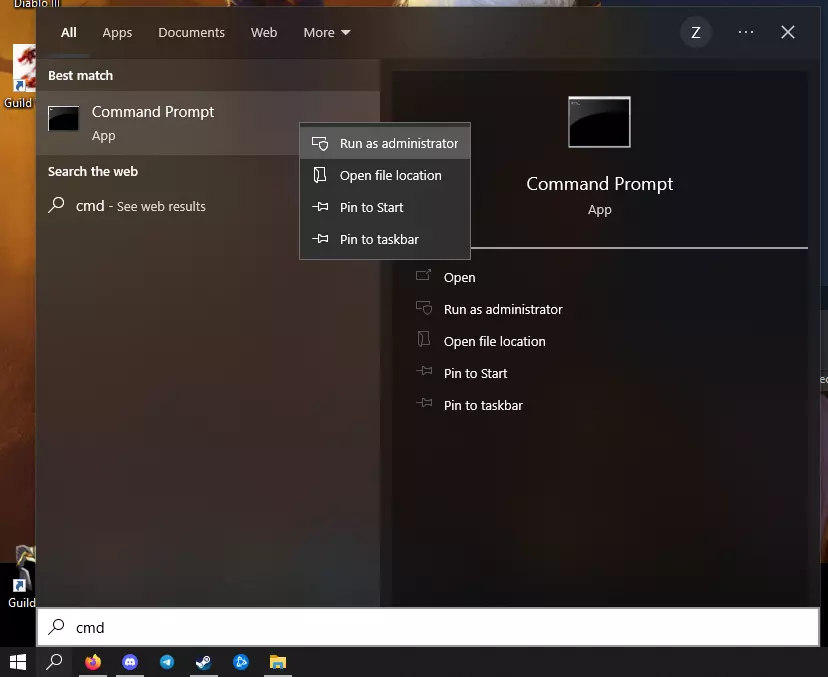Click the file location icon in details pane

point(424,339)
